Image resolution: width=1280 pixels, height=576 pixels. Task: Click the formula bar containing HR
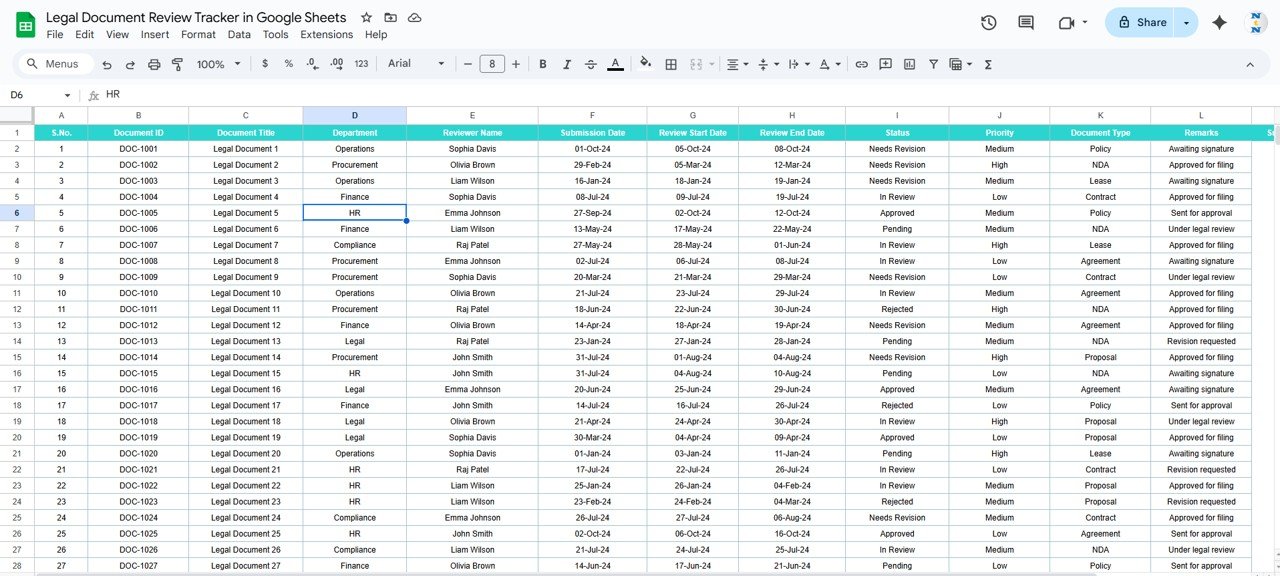[600, 95]
